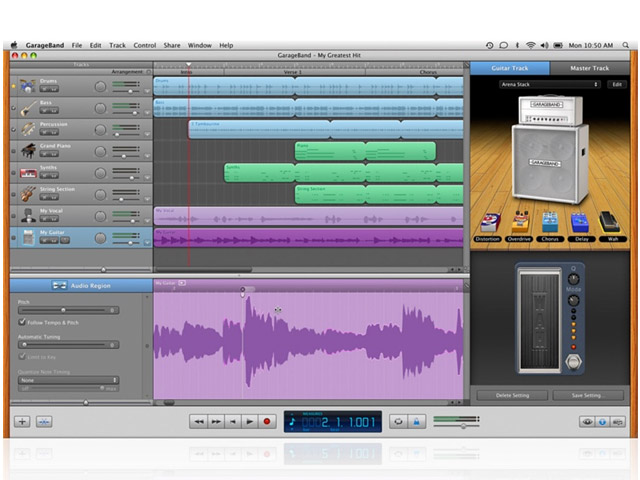Image resolution: width=640 pixels, height=480 pixels.
Task: Open the loop browser eye button
Action: 587,422
